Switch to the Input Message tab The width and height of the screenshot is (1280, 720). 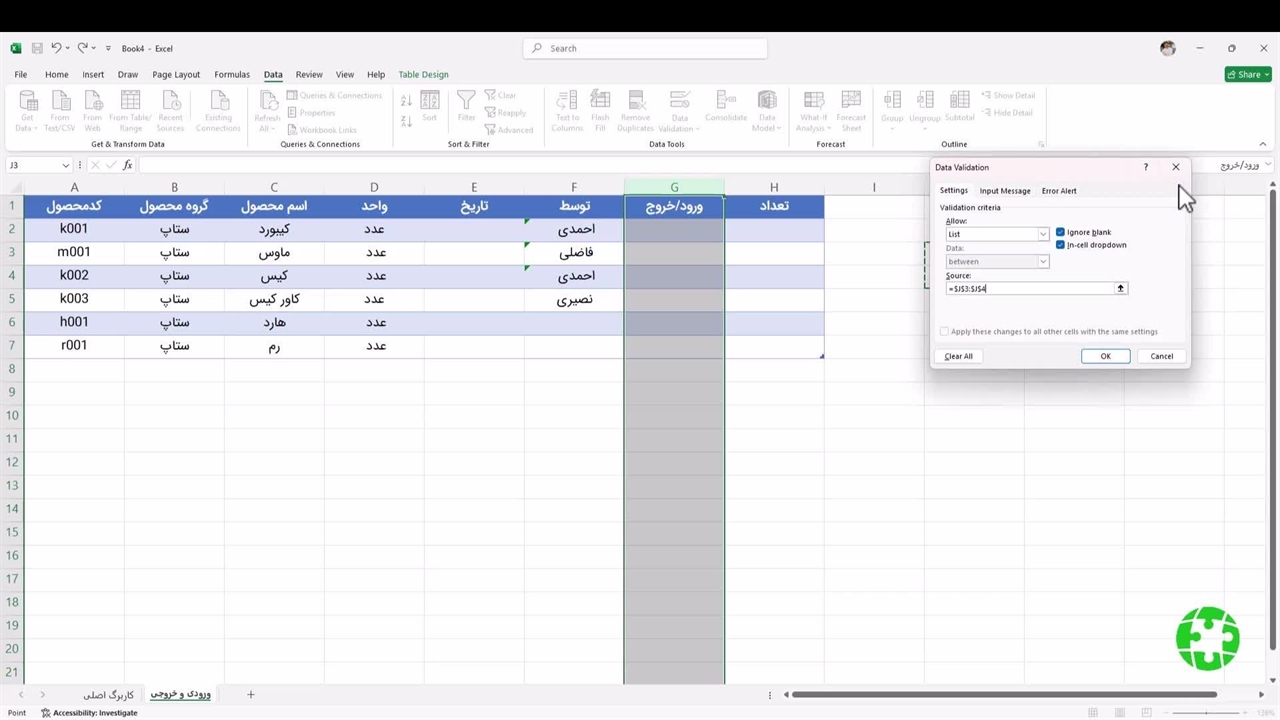[1004, 191]
